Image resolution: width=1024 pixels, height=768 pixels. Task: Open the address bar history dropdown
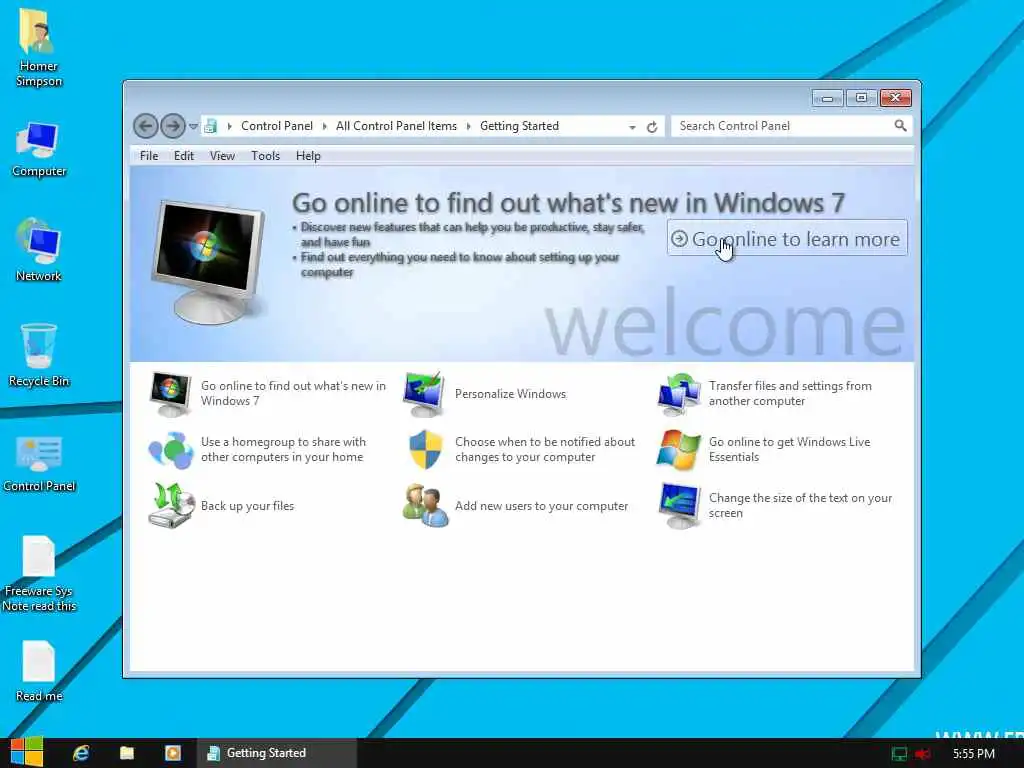[632, 127]
